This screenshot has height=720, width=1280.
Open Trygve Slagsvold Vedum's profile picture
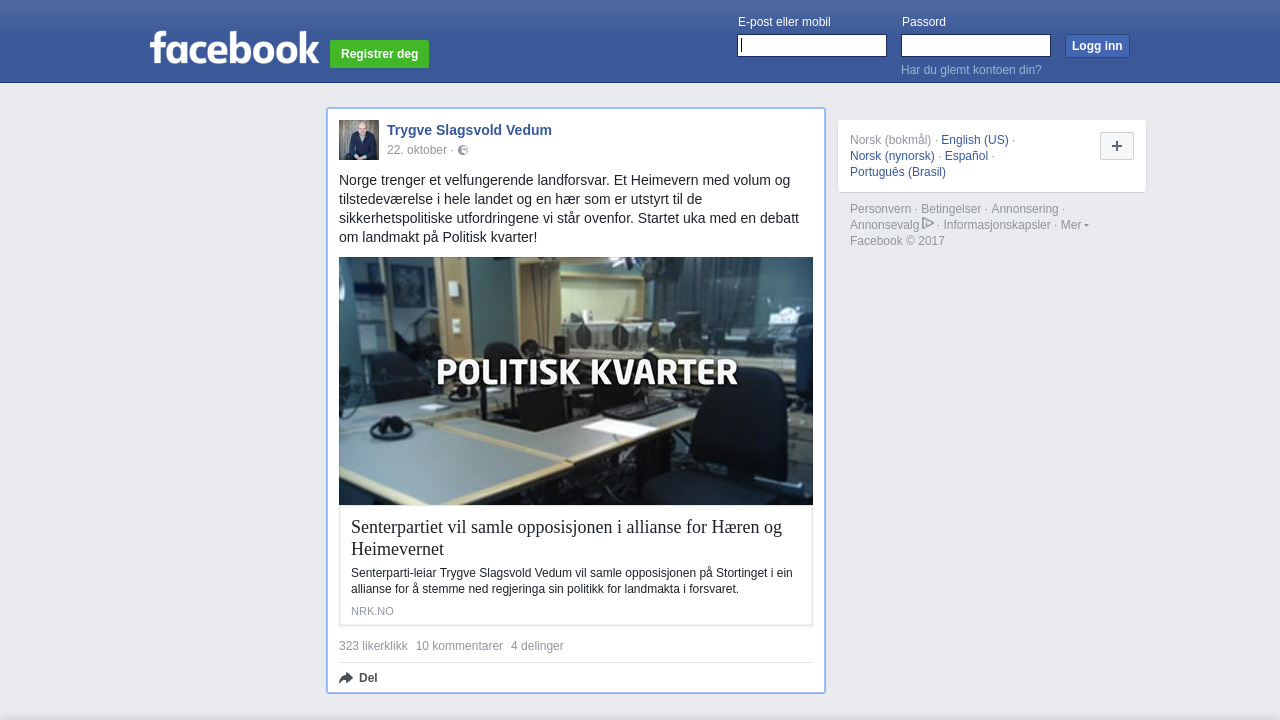click(359, 140)
